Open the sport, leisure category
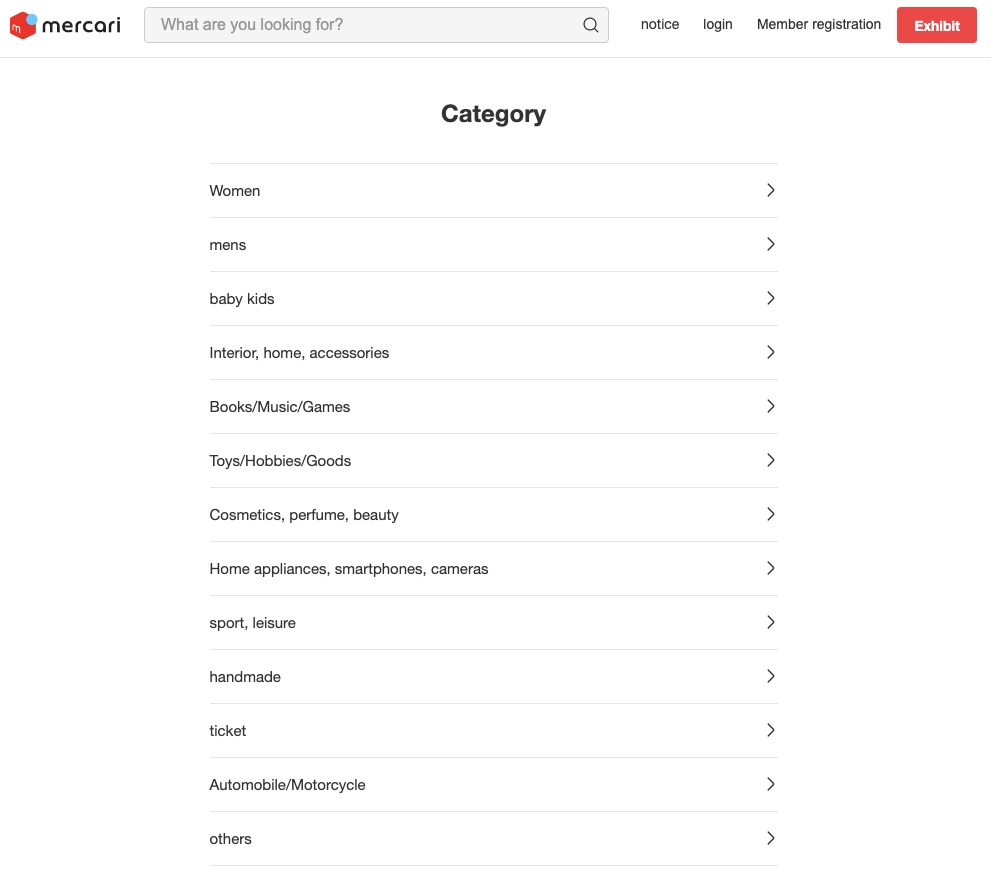This screenshot has height=890, width=991. click(493, 623)
